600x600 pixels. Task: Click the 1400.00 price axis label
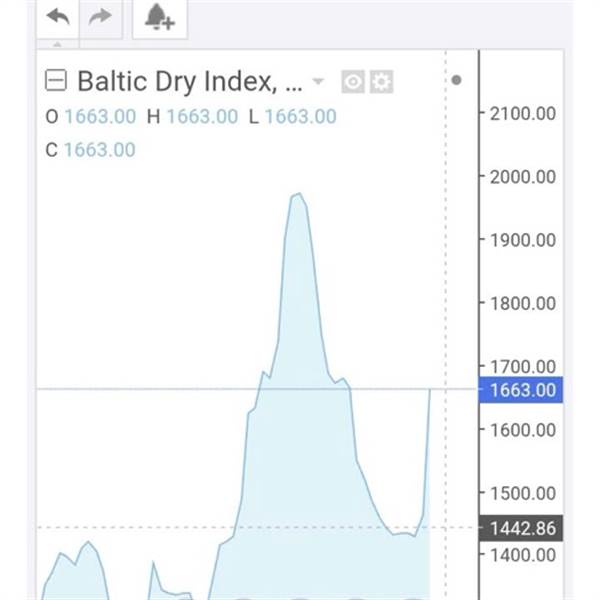coord(523,555)
